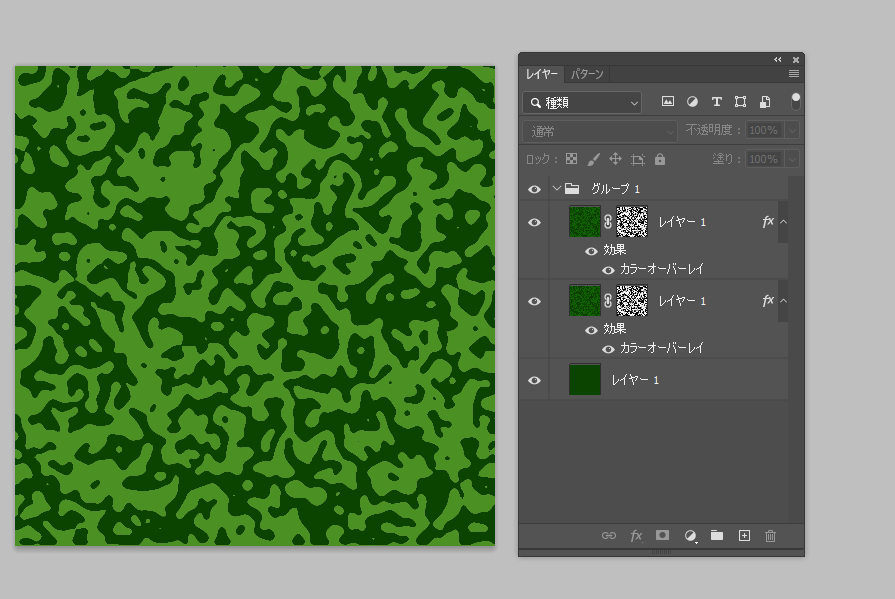Hide the solid dark green レイヤー 1
This screenshot has width=895, height=599.
[534, 380]
